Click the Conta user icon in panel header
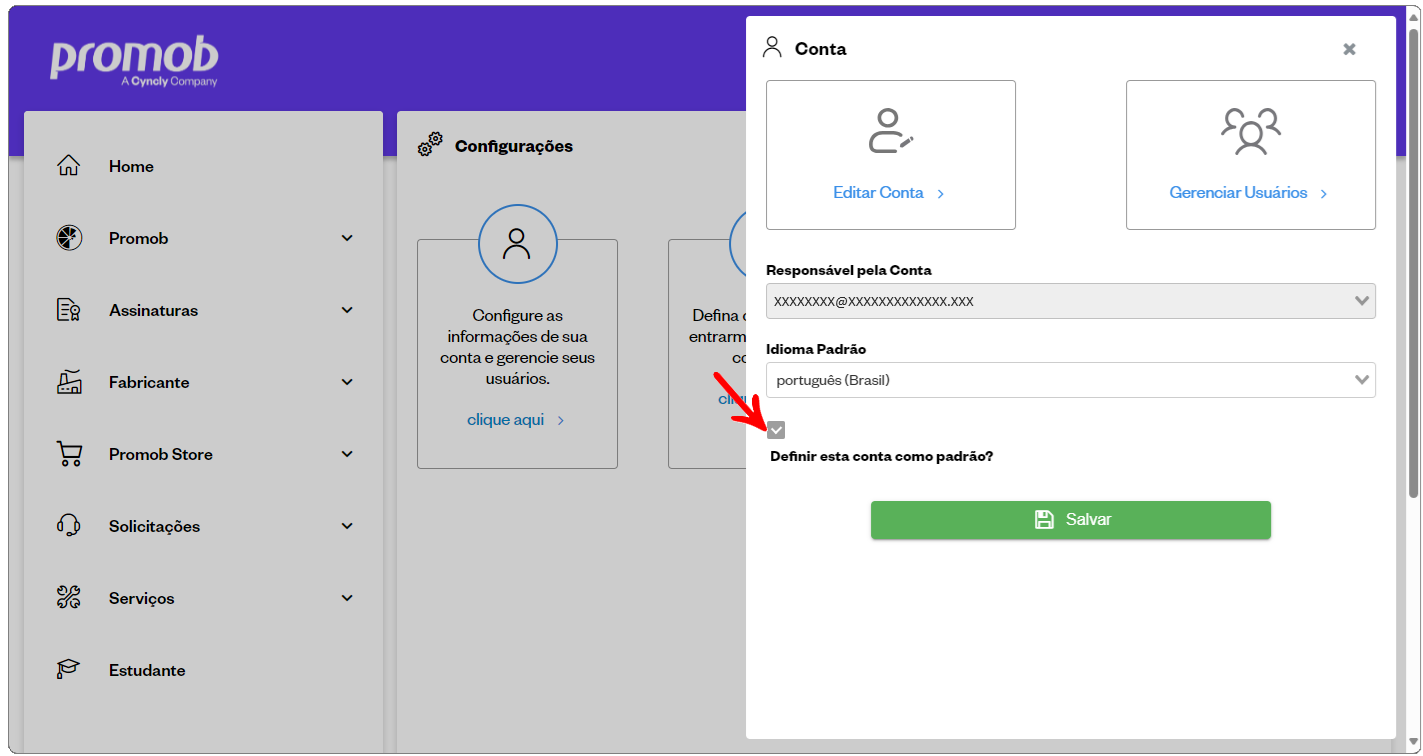The width and height of the screenshot is (1423, 756). (x=772, y=47)
